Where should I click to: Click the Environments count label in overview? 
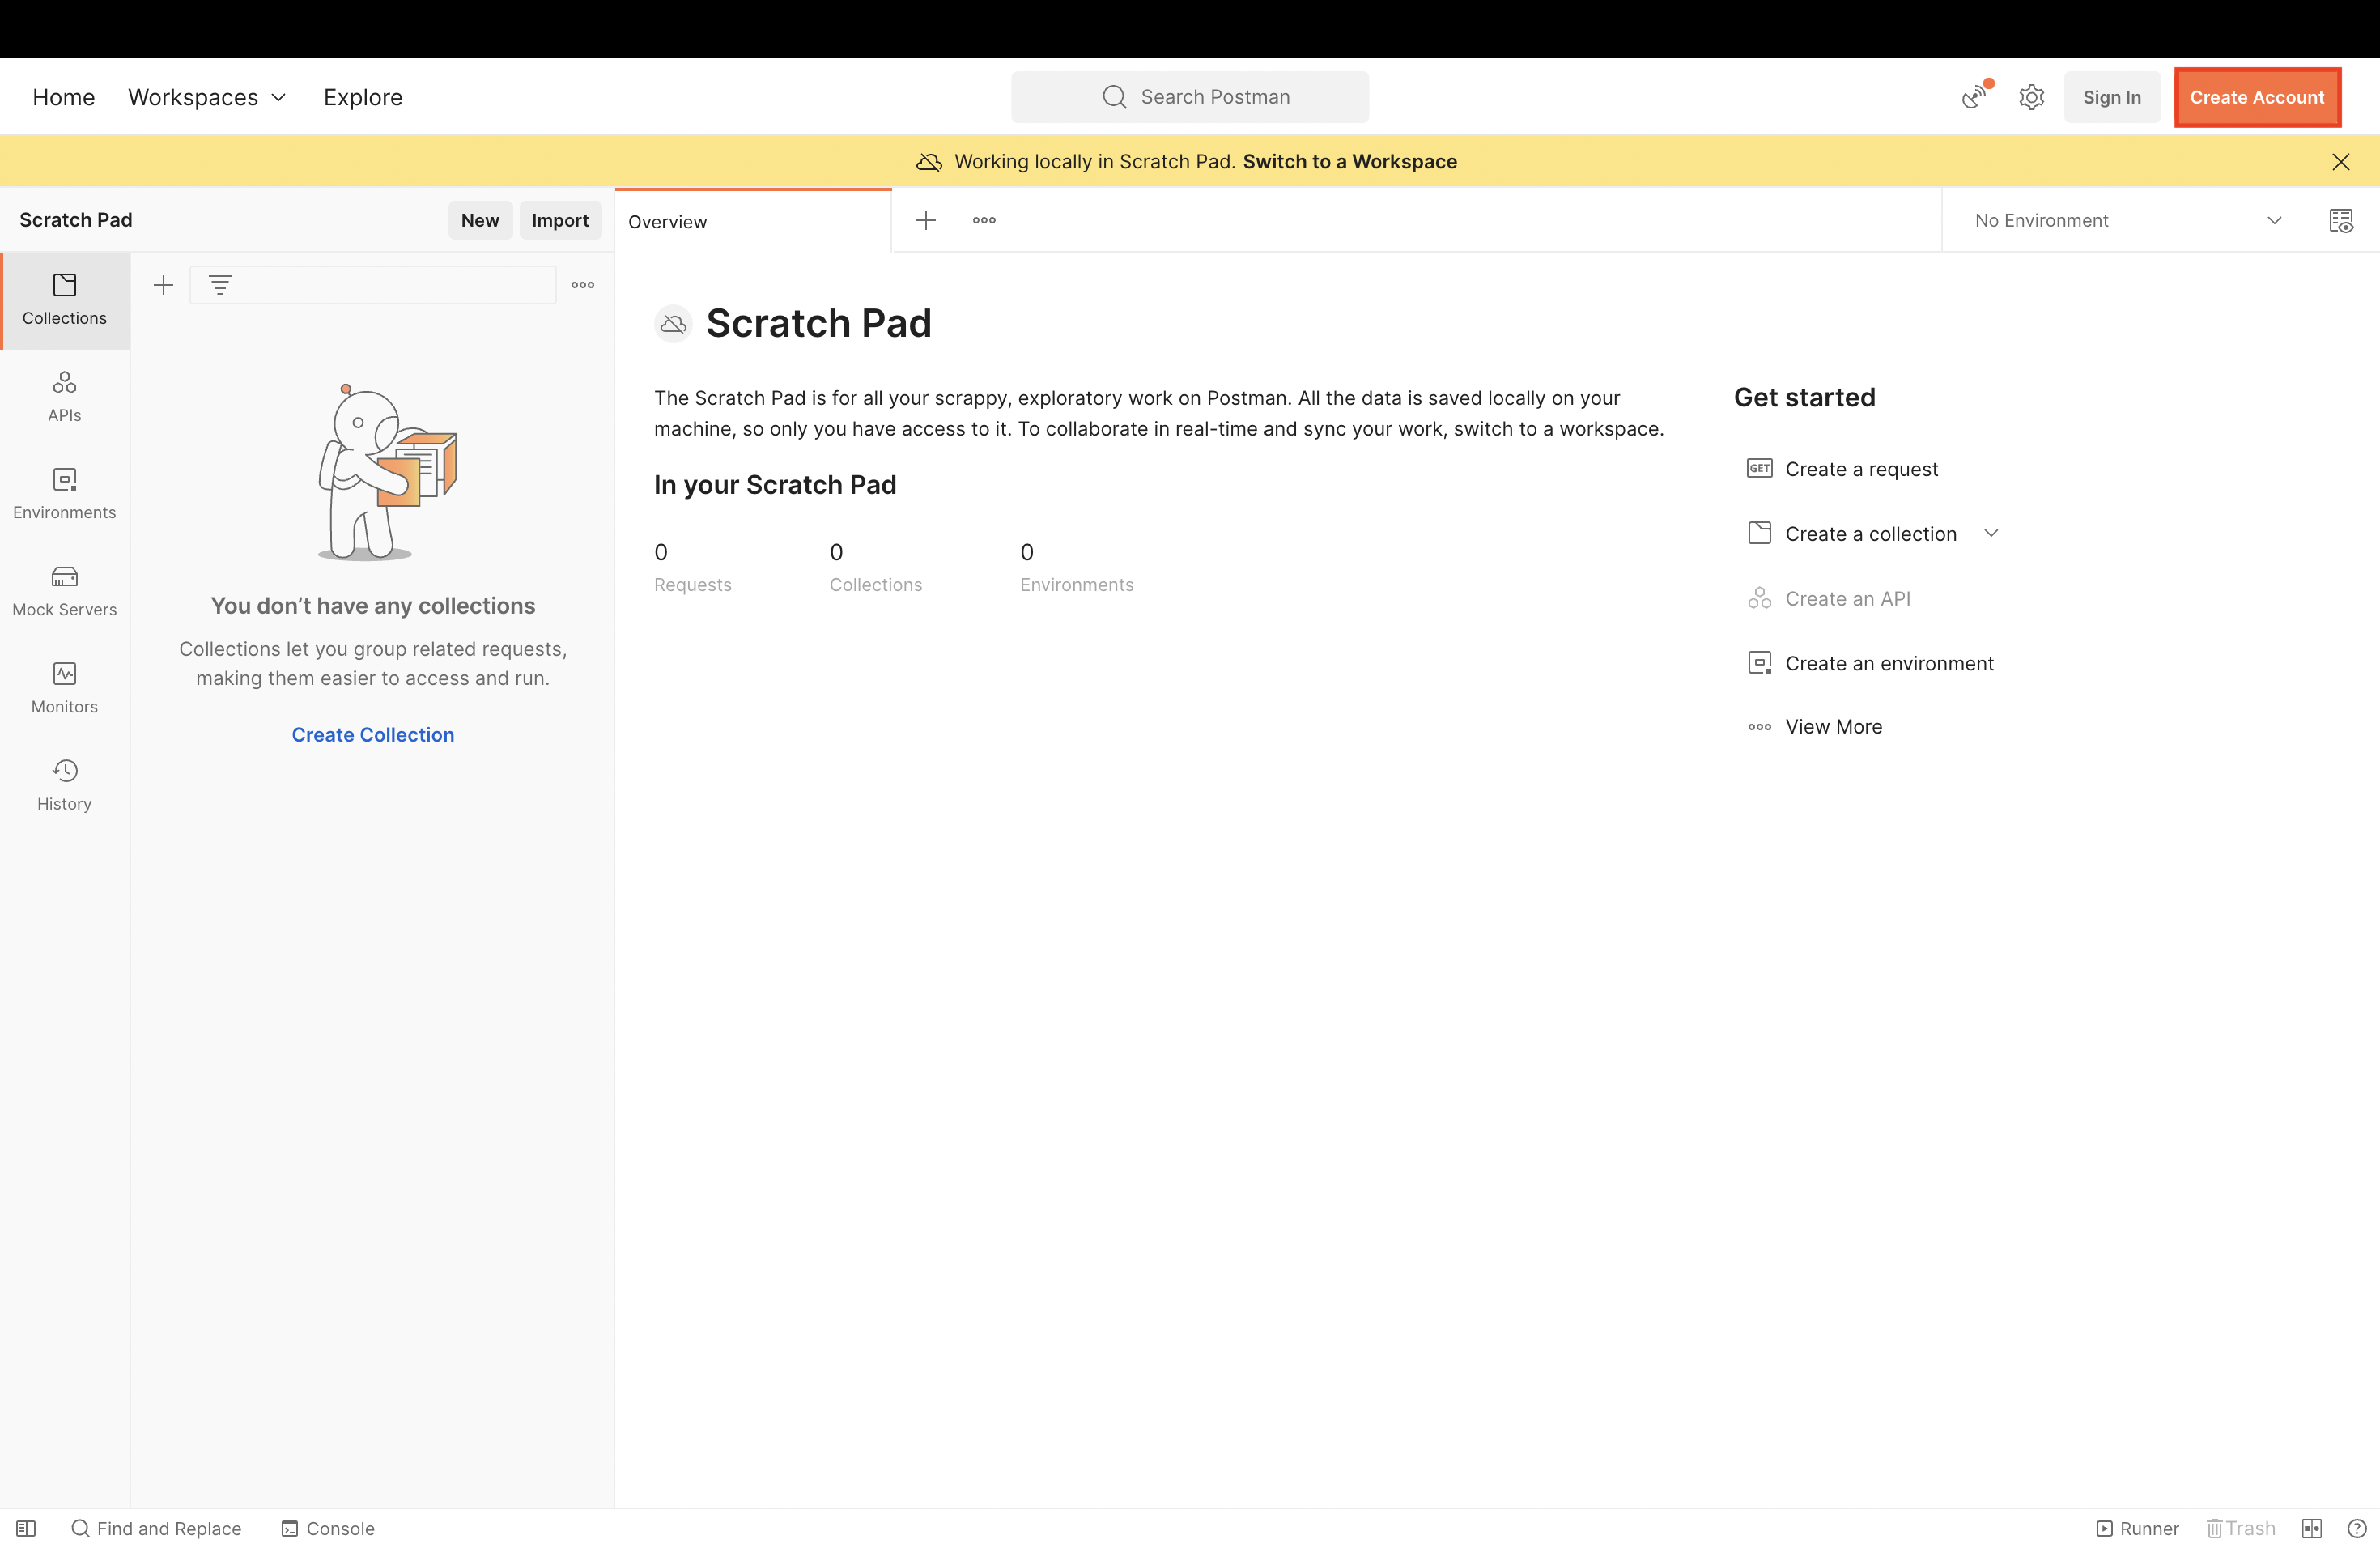pyautogui.click(x=1076, y=585)
